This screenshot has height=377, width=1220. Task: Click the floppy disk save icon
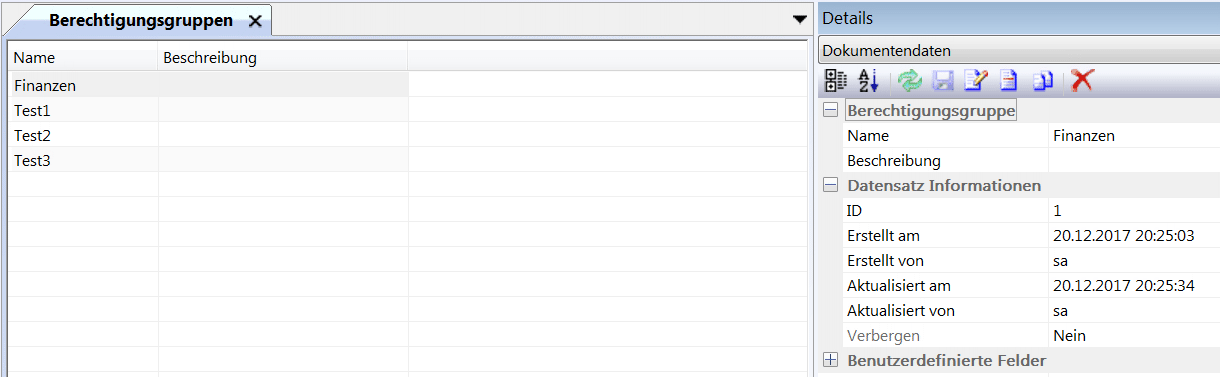pyautogui.click(x=943, y=81)
